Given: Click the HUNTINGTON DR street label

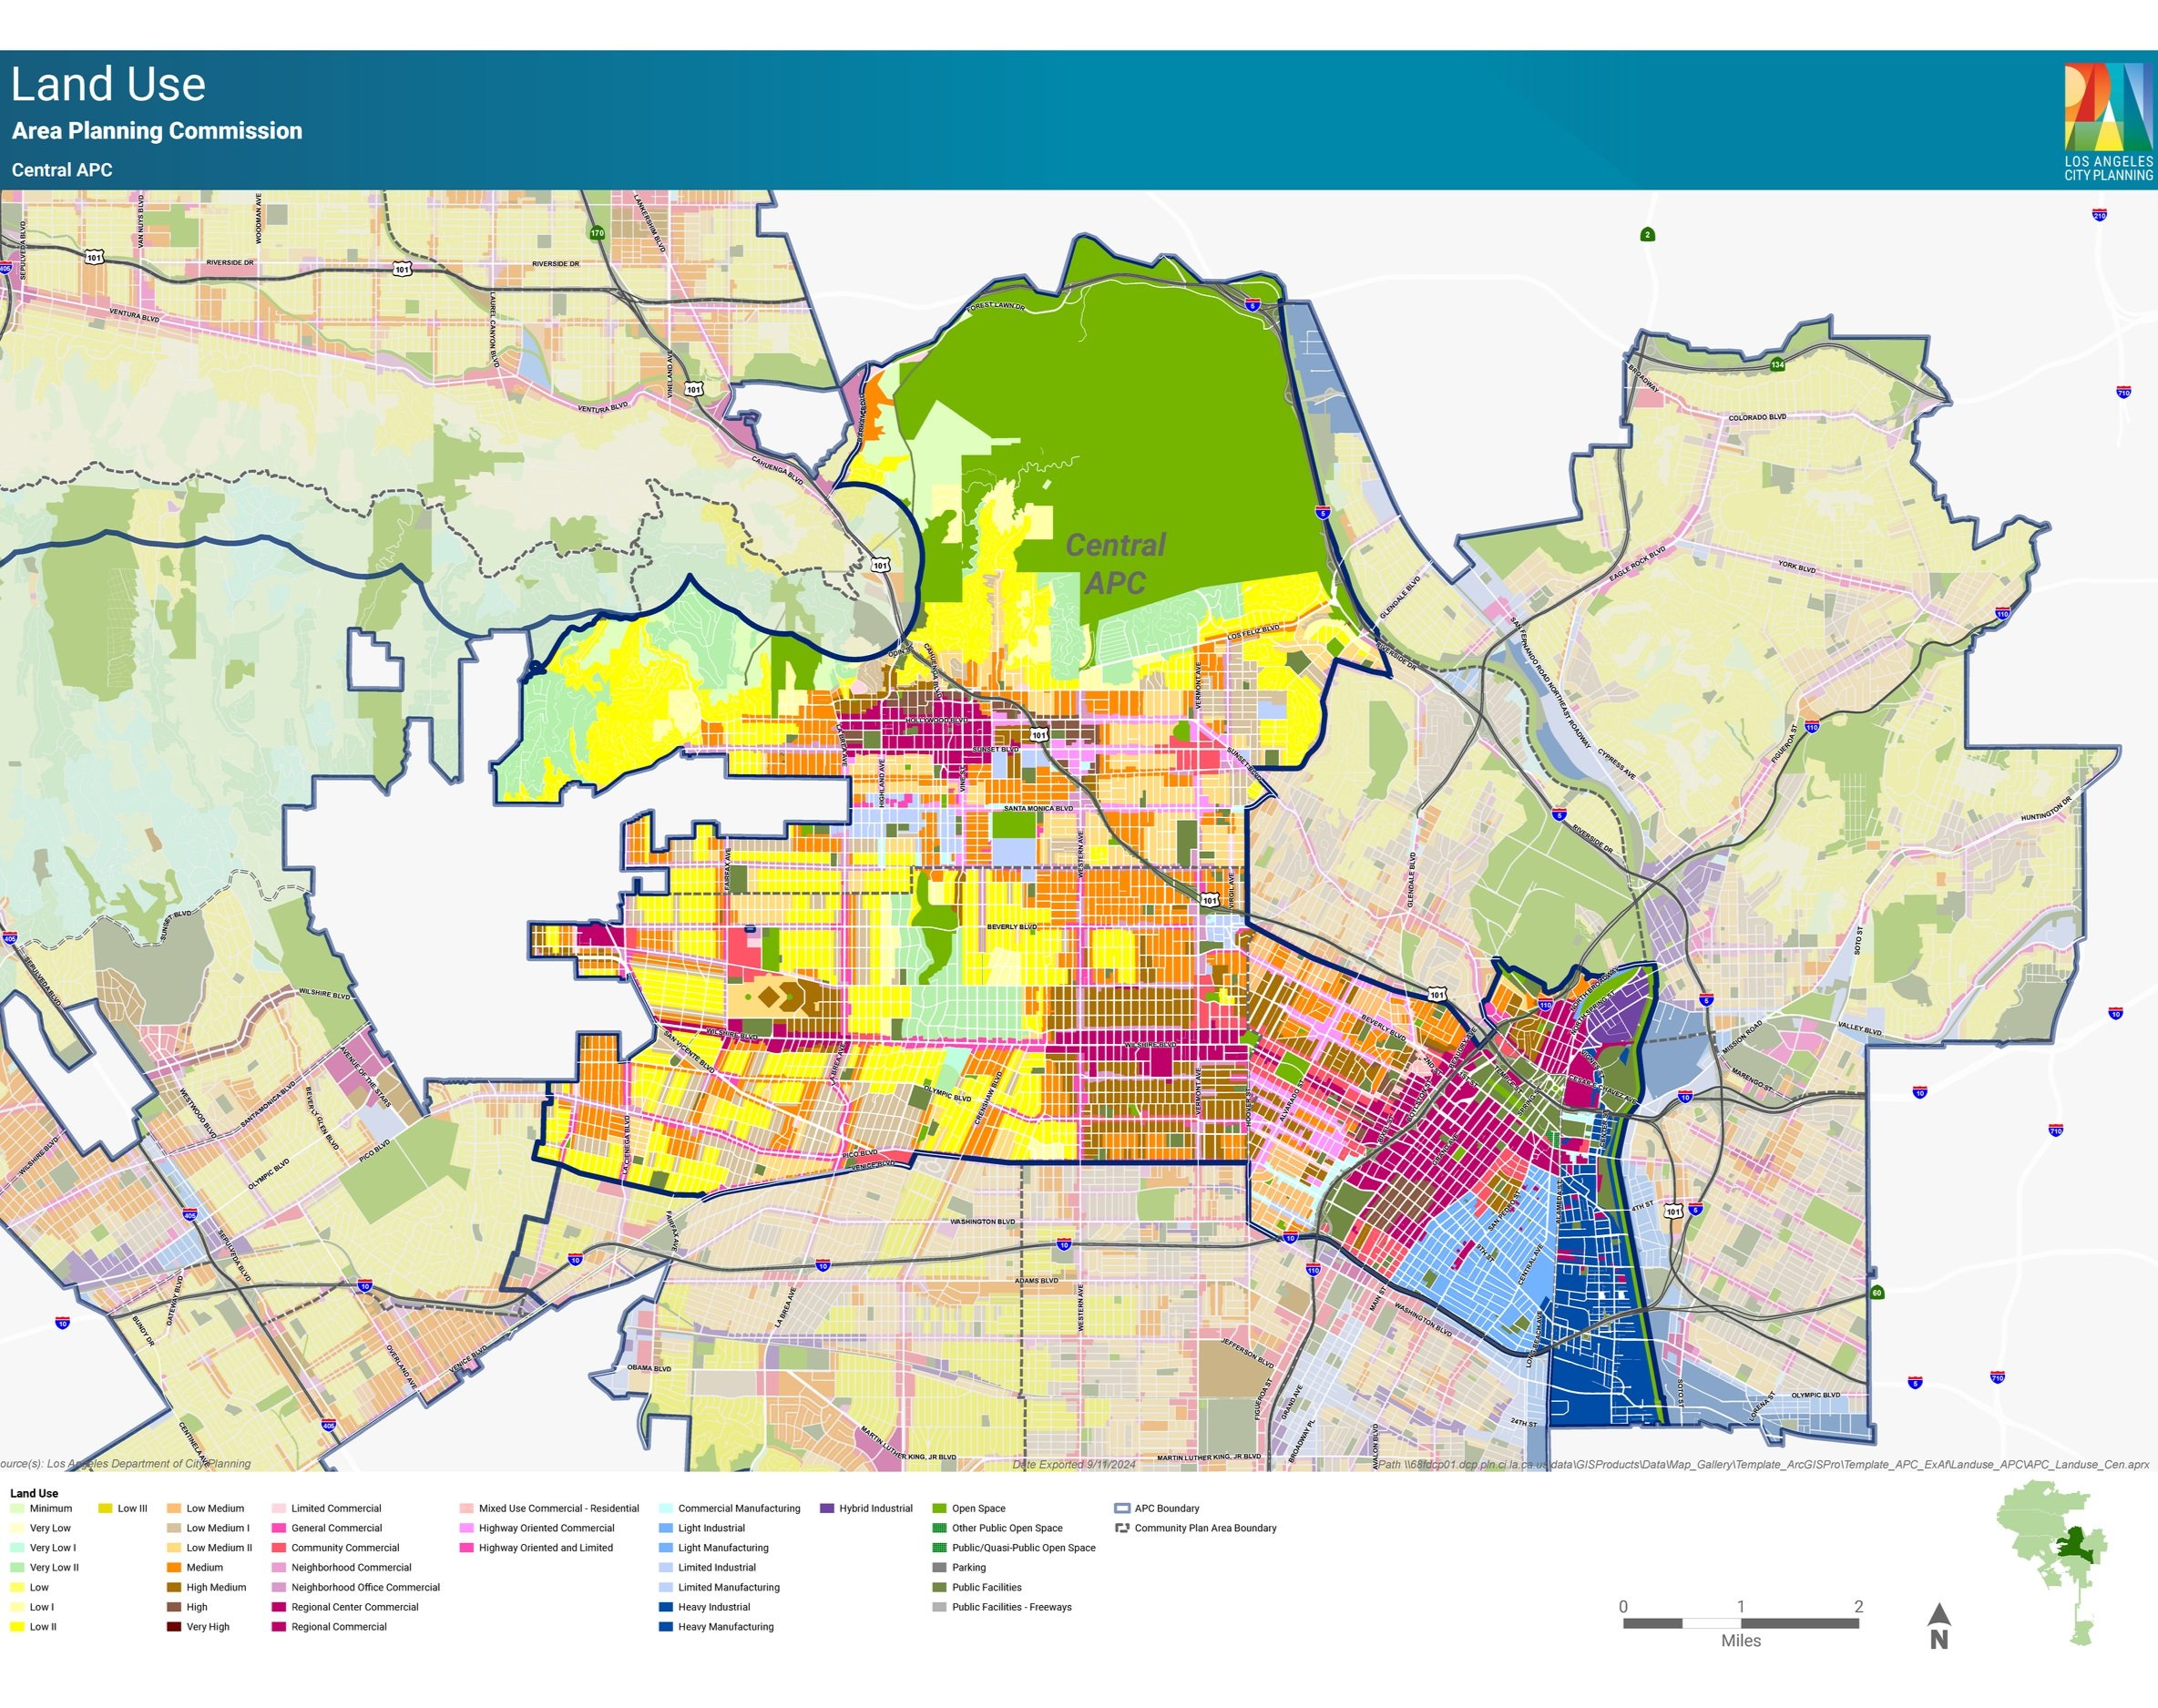Looking at the screenshot, I should click(2047, 811).
